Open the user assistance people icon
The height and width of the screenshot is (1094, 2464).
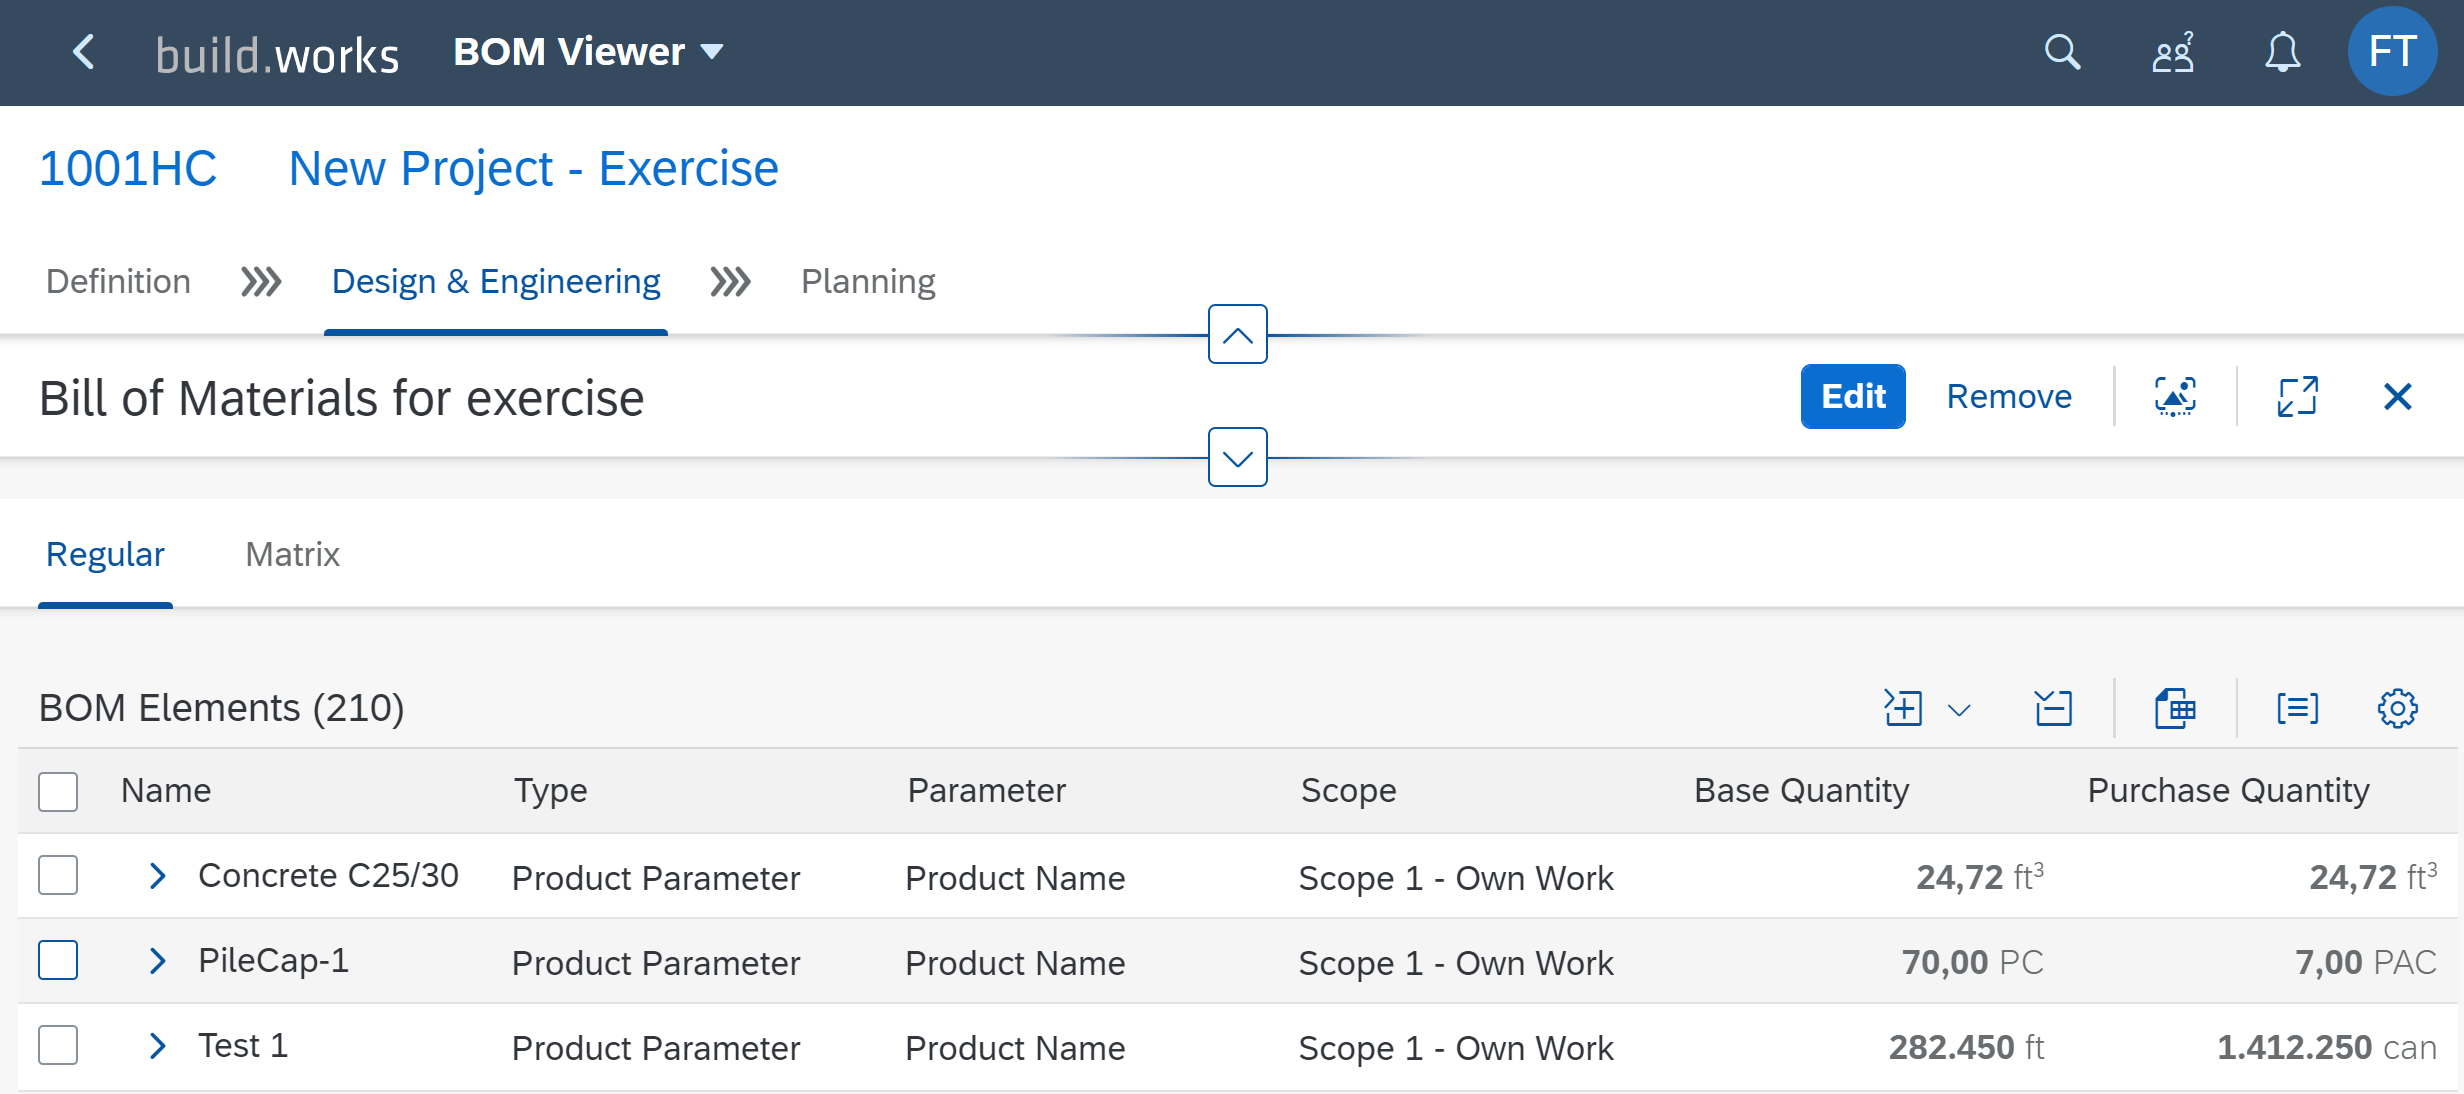2173,52
